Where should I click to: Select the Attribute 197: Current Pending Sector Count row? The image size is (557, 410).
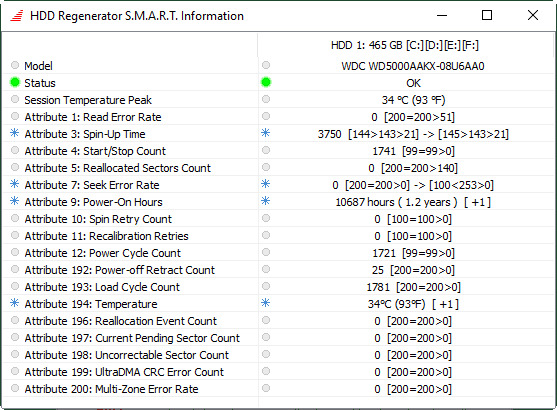coord(278,338)
